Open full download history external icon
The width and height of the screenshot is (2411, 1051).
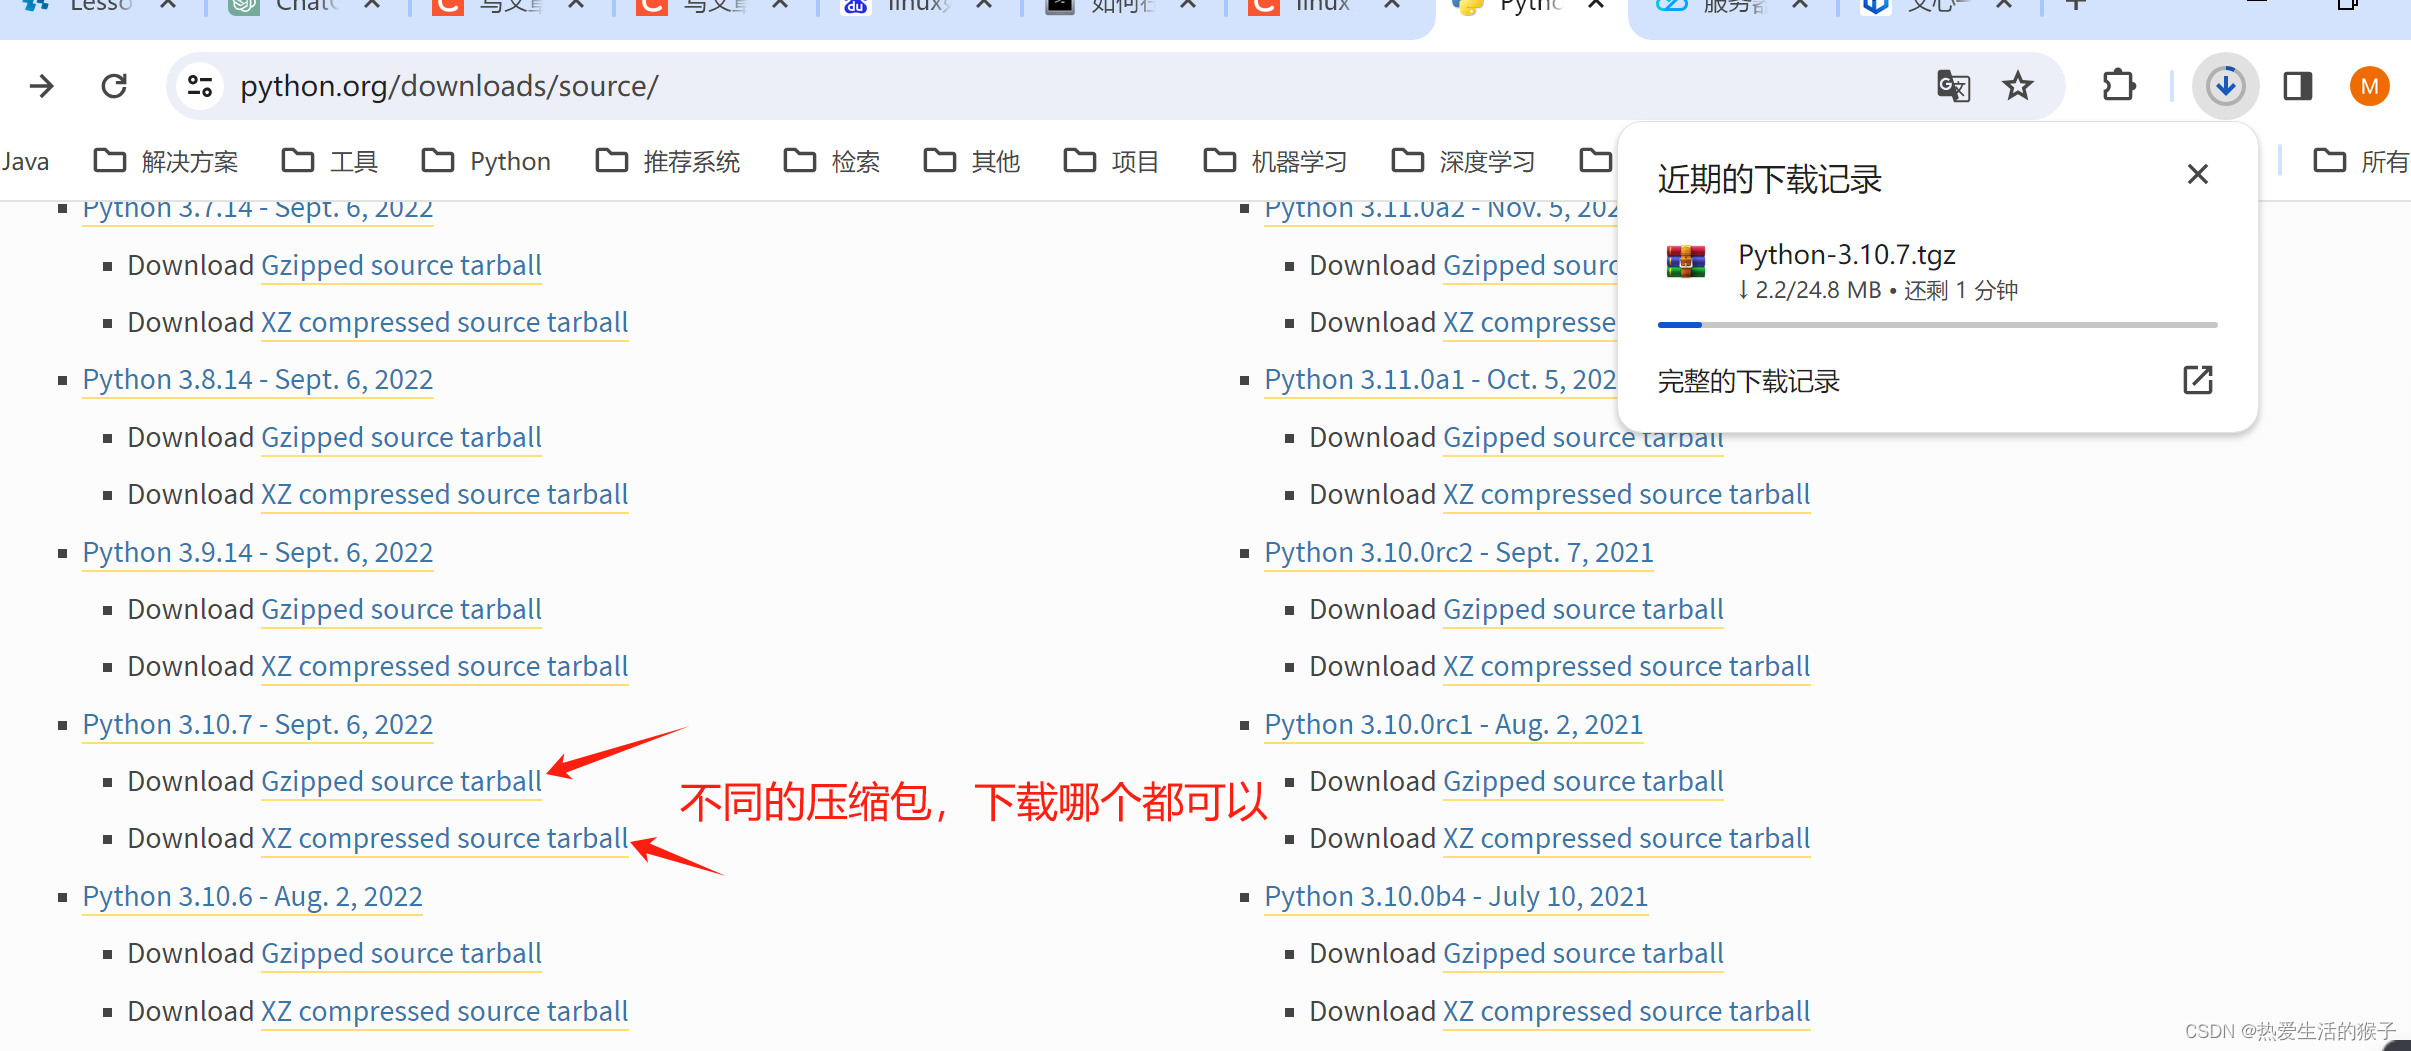[2197, 380]
